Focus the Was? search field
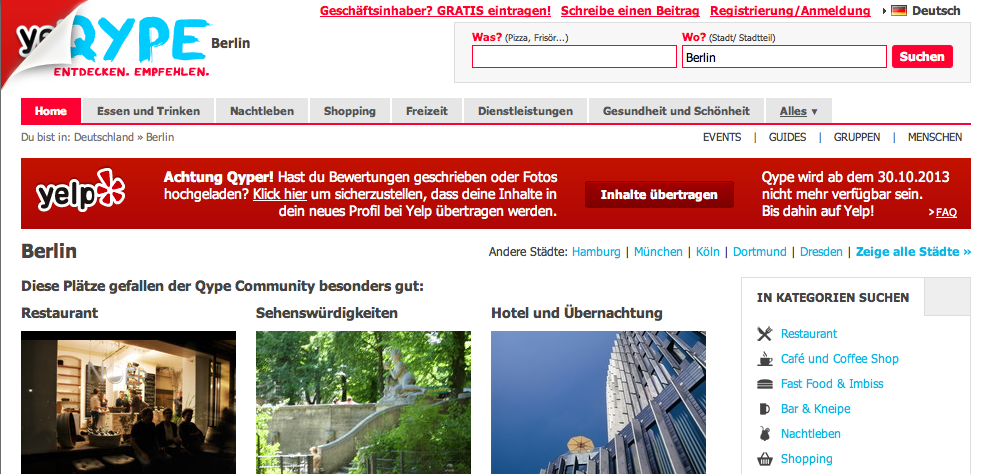Image resolution: width=988 pixels, height=474 pixels. coord(574,57)
